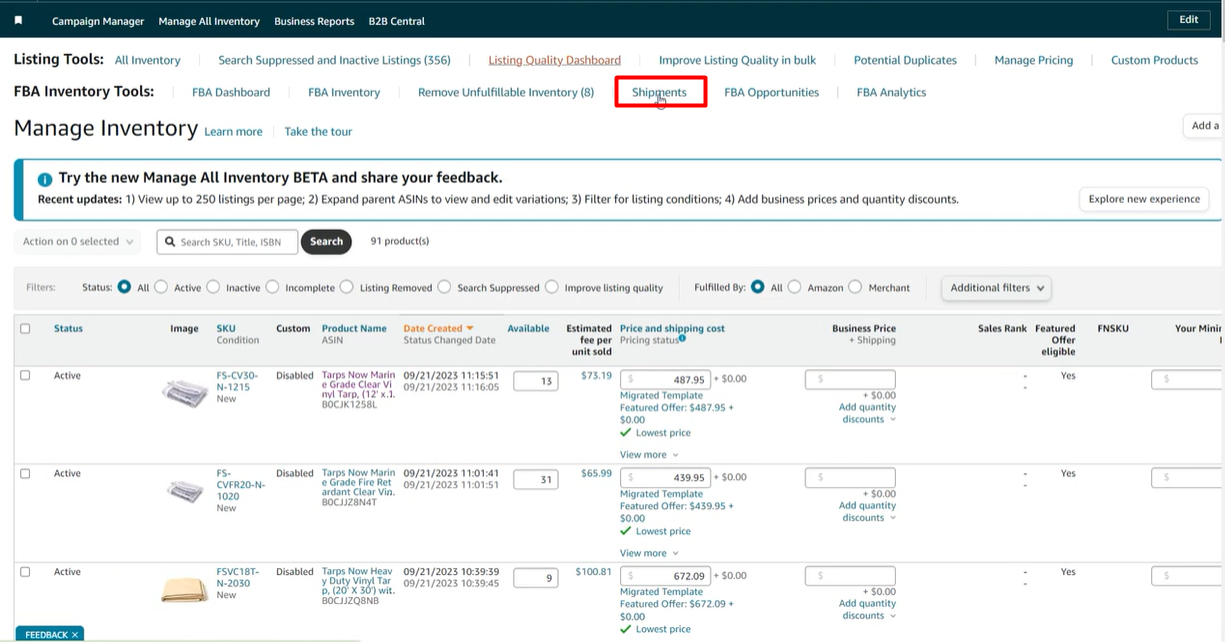The image size is (1225, 642).
Task: Open FBA Analytics
Action: tap(891, 92)
